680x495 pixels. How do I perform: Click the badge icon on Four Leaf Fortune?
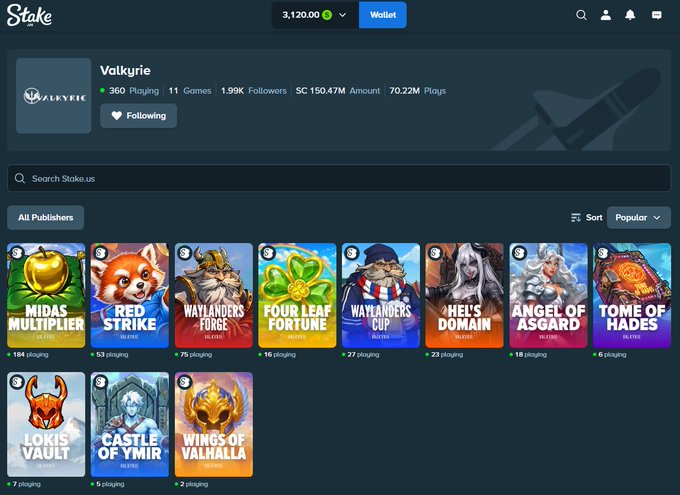click(x=268, y=252)
